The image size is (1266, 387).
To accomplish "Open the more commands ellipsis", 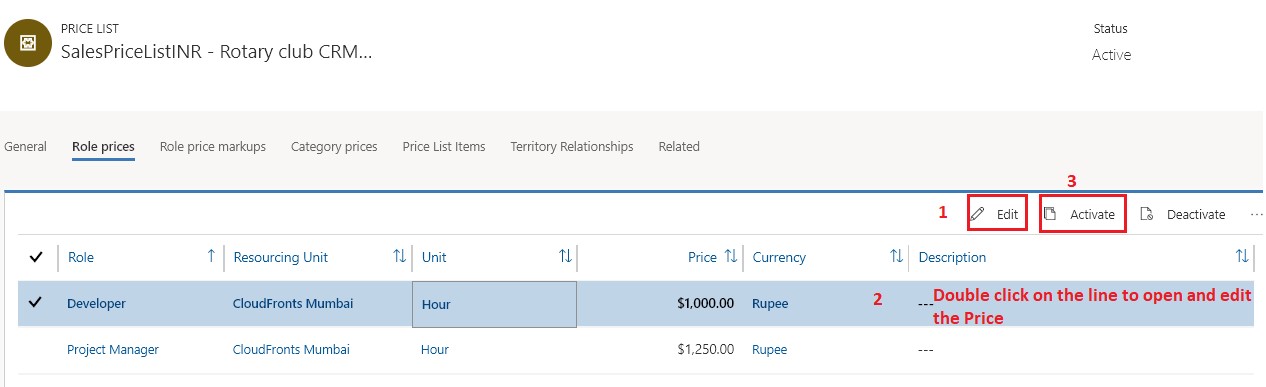I will click(x=1256, y=214).
